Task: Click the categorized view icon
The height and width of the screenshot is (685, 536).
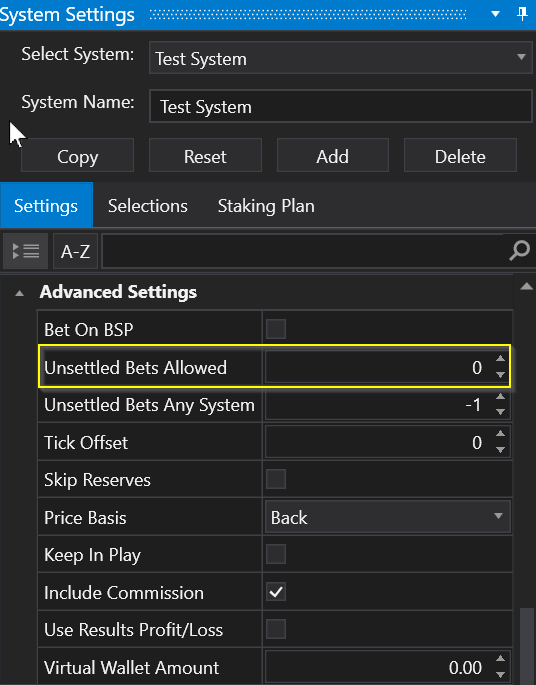Action: point(25,251)
